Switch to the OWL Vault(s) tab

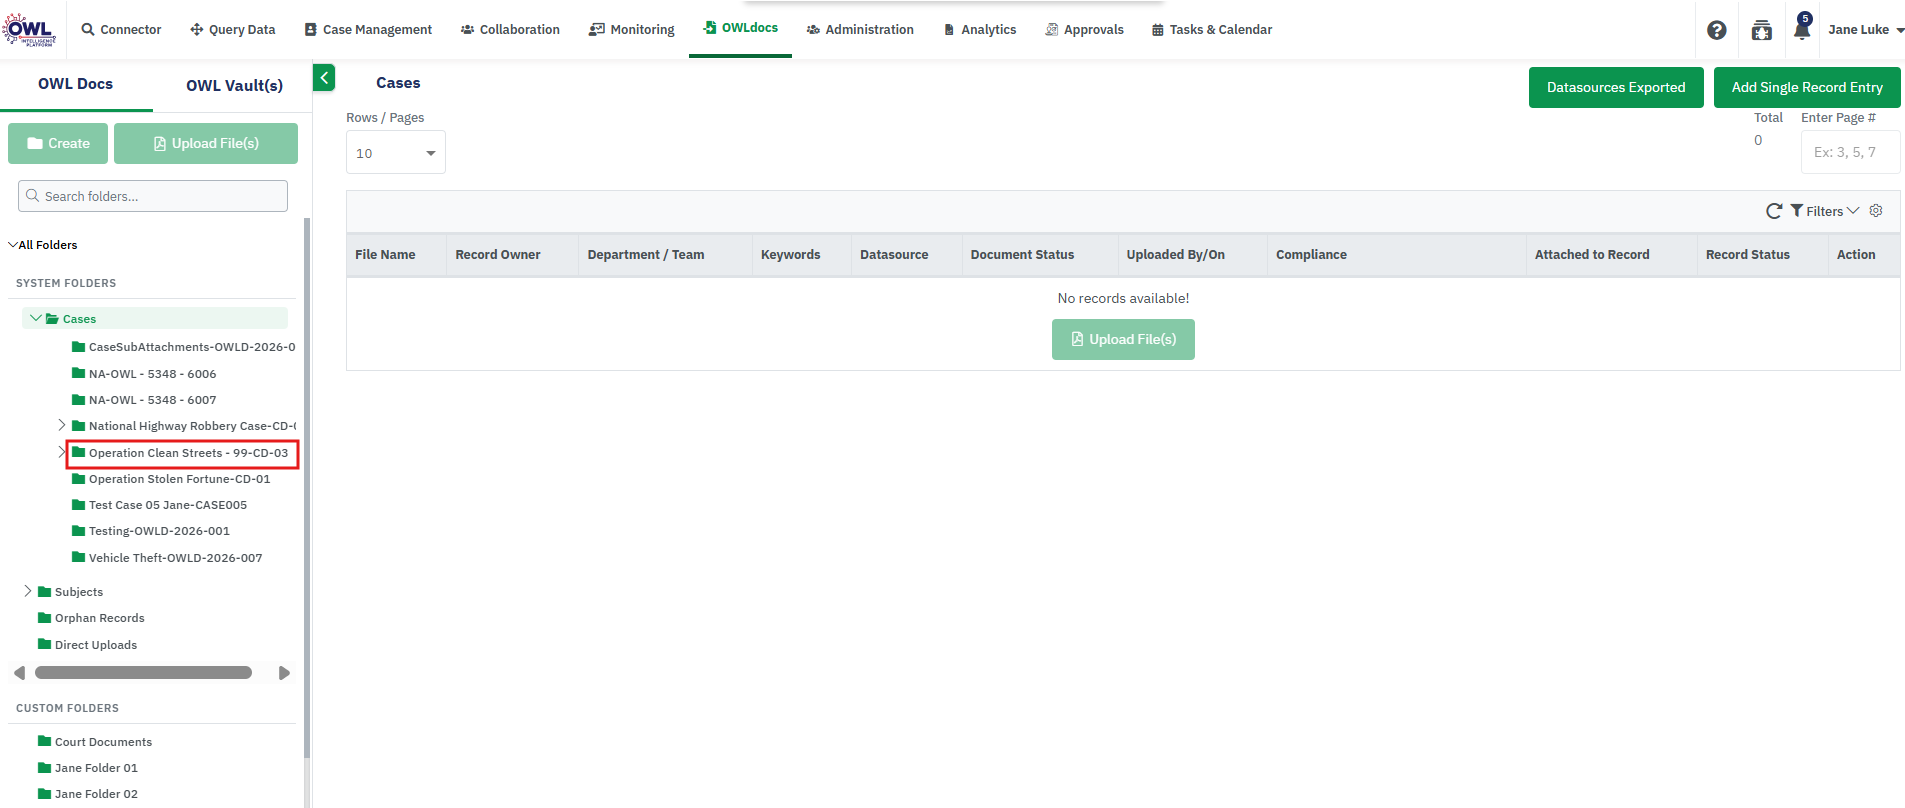(x=234, y=85)
